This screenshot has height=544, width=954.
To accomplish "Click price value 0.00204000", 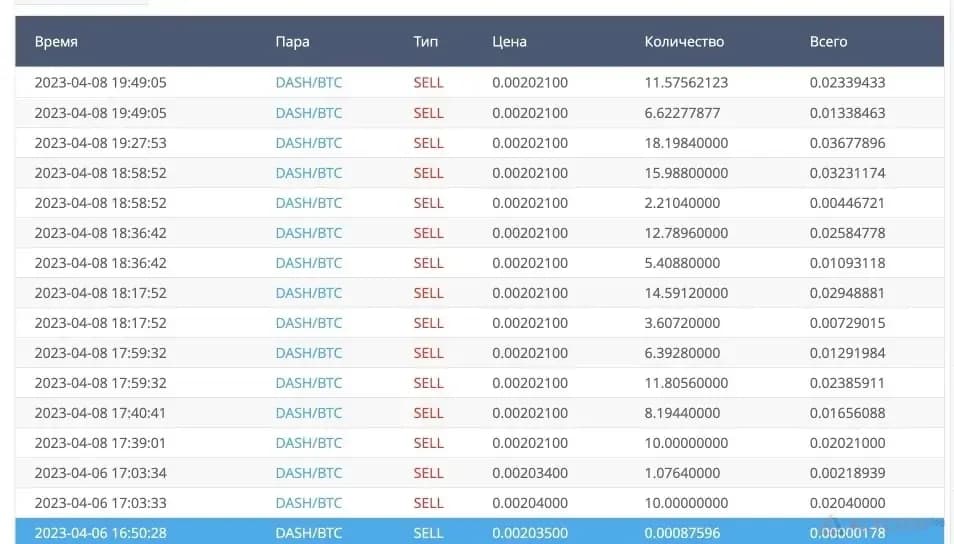I will 530,503.
